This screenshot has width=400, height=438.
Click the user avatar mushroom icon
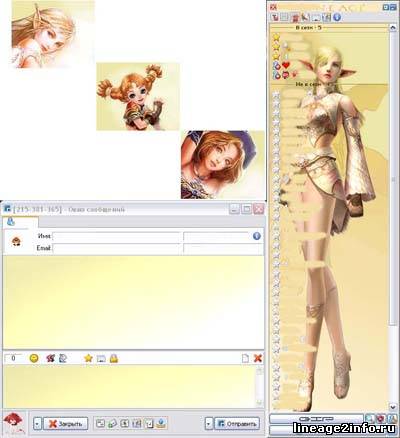tap(16, 241)
